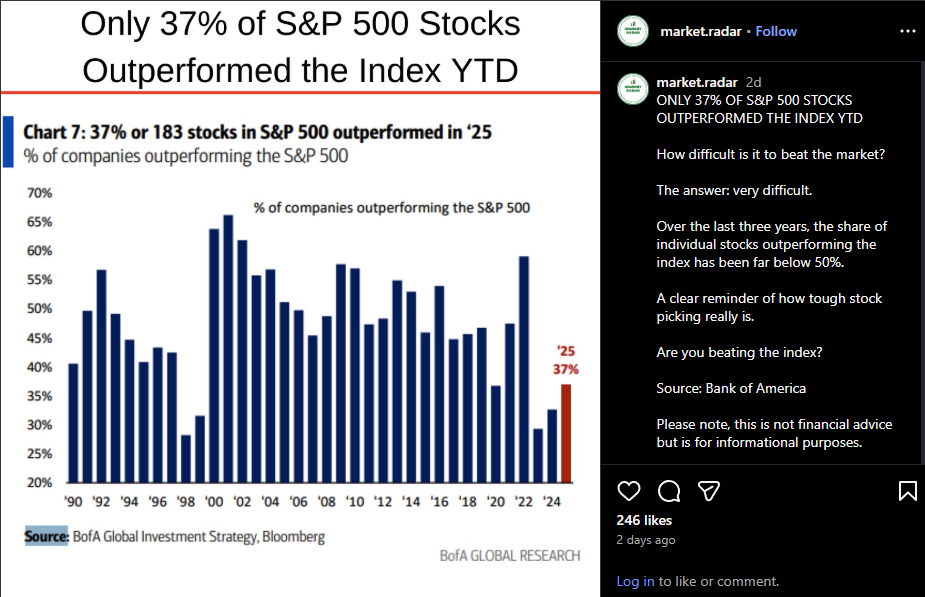Click the BofA GLOBAL RESEARCH watermark text
The height and width of the screenshot is (597, 925).
pos(509,555)
